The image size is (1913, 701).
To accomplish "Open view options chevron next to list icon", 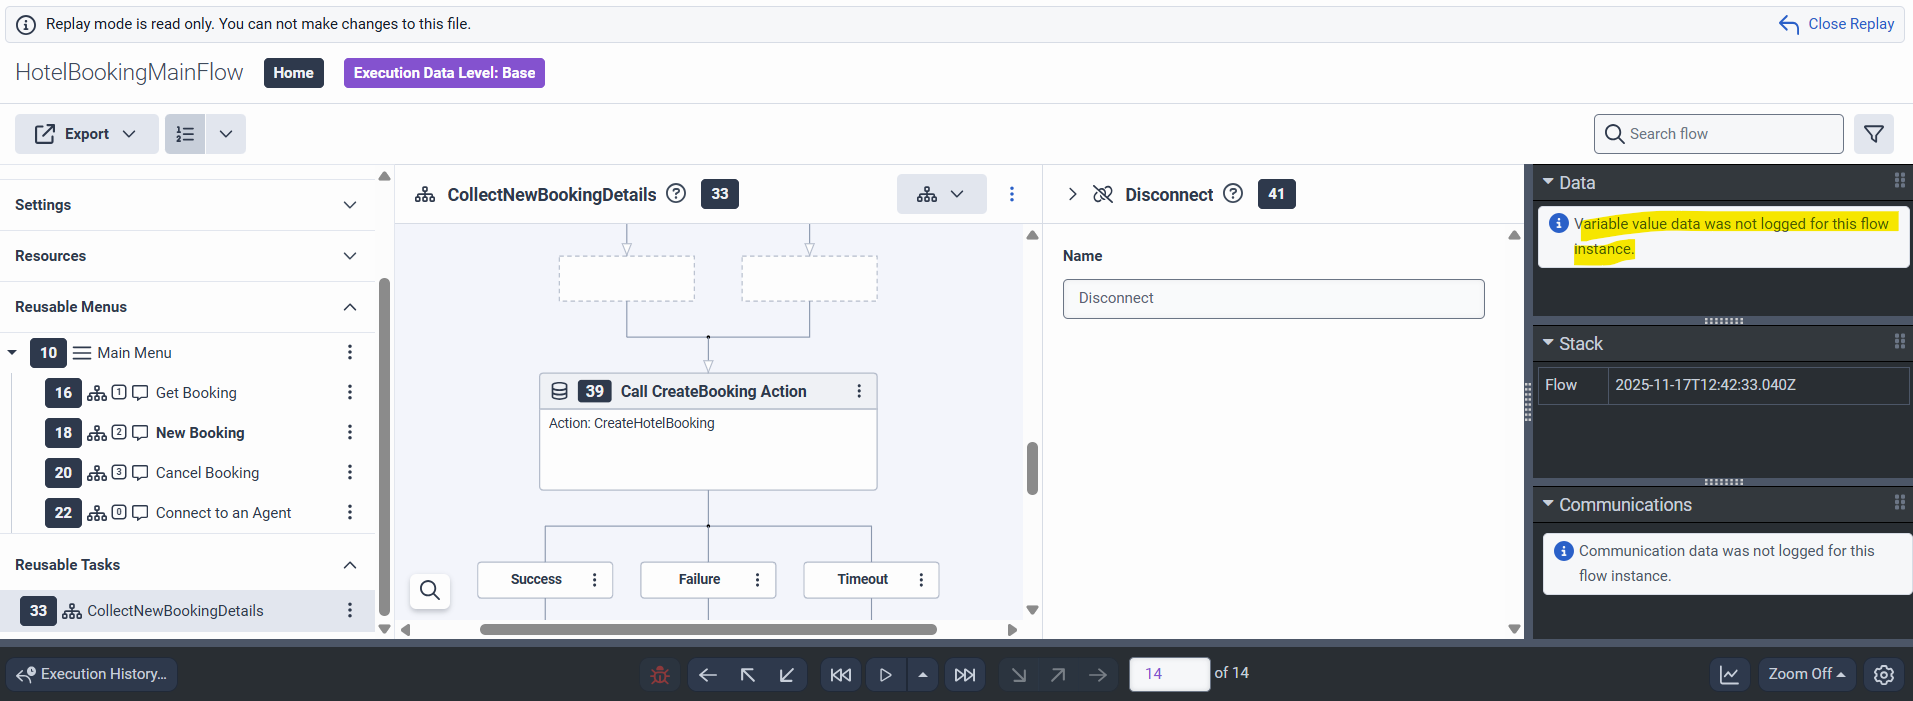I will (x=226, y=134).
